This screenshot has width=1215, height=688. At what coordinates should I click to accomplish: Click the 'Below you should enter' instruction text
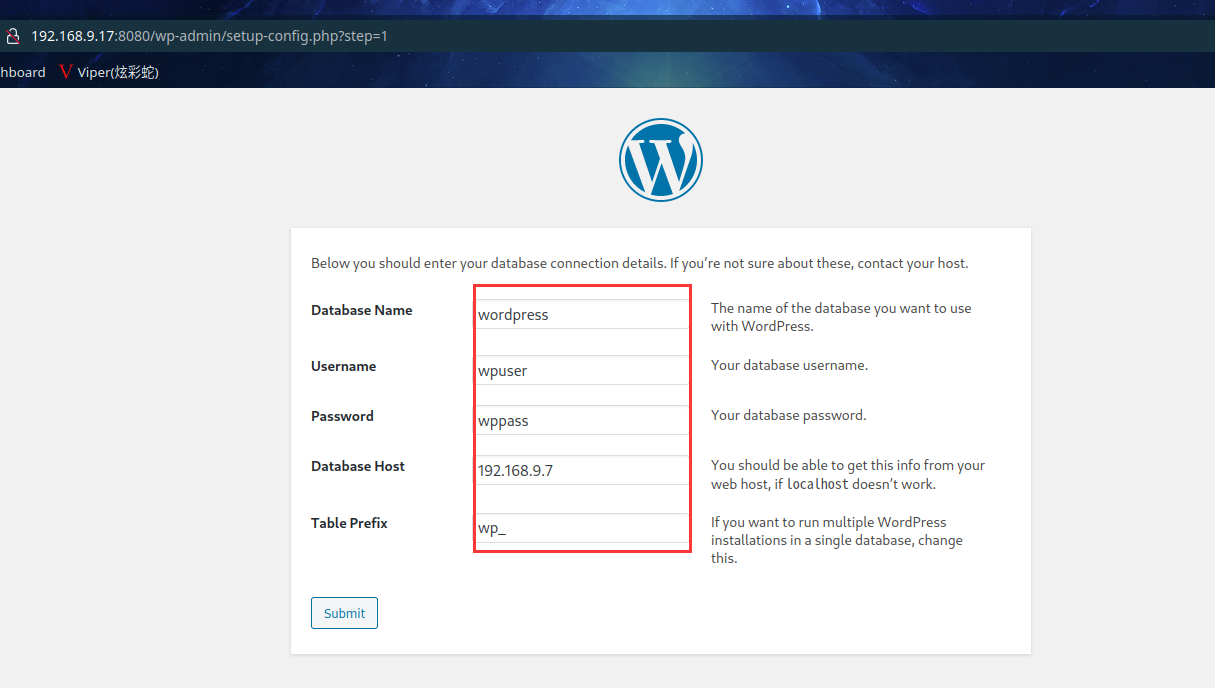(640, 264)
